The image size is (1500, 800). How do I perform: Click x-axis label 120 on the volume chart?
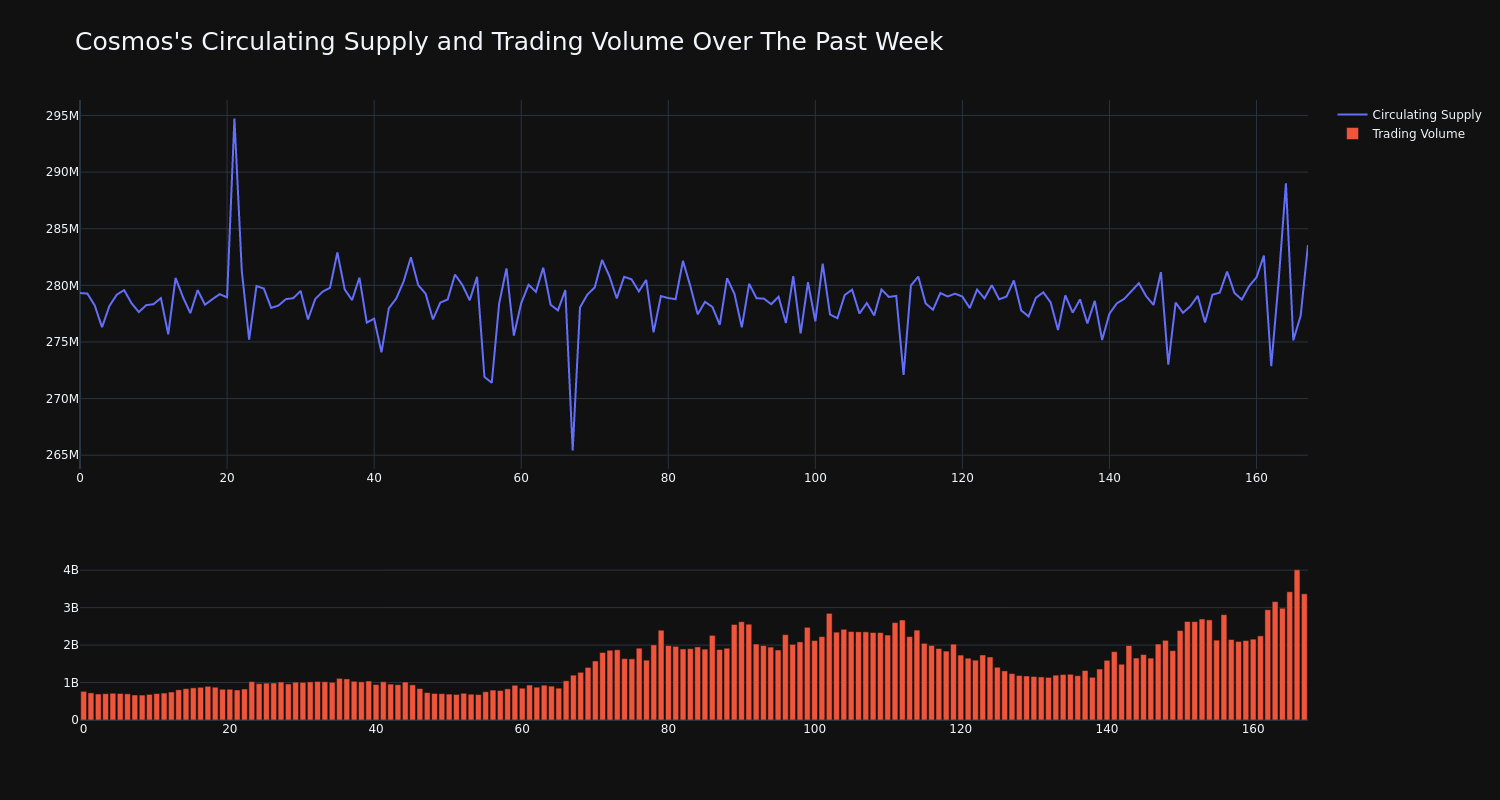(961, 729)
